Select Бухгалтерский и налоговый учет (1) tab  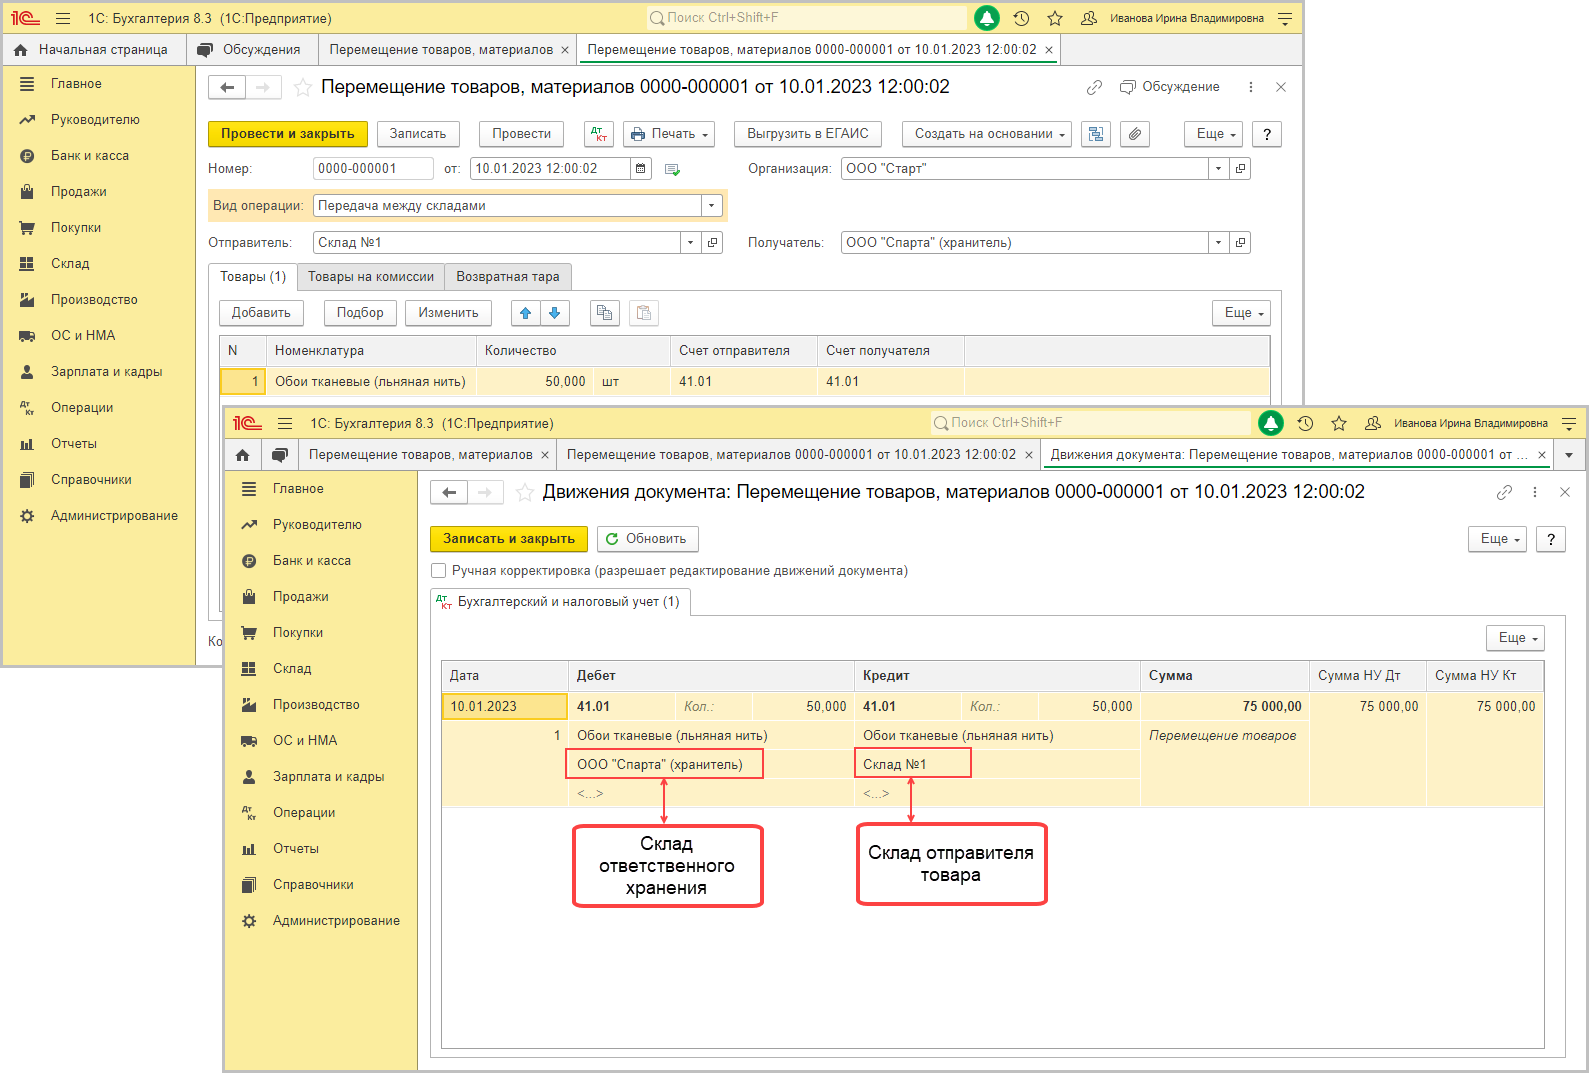[x=561, y=602]
